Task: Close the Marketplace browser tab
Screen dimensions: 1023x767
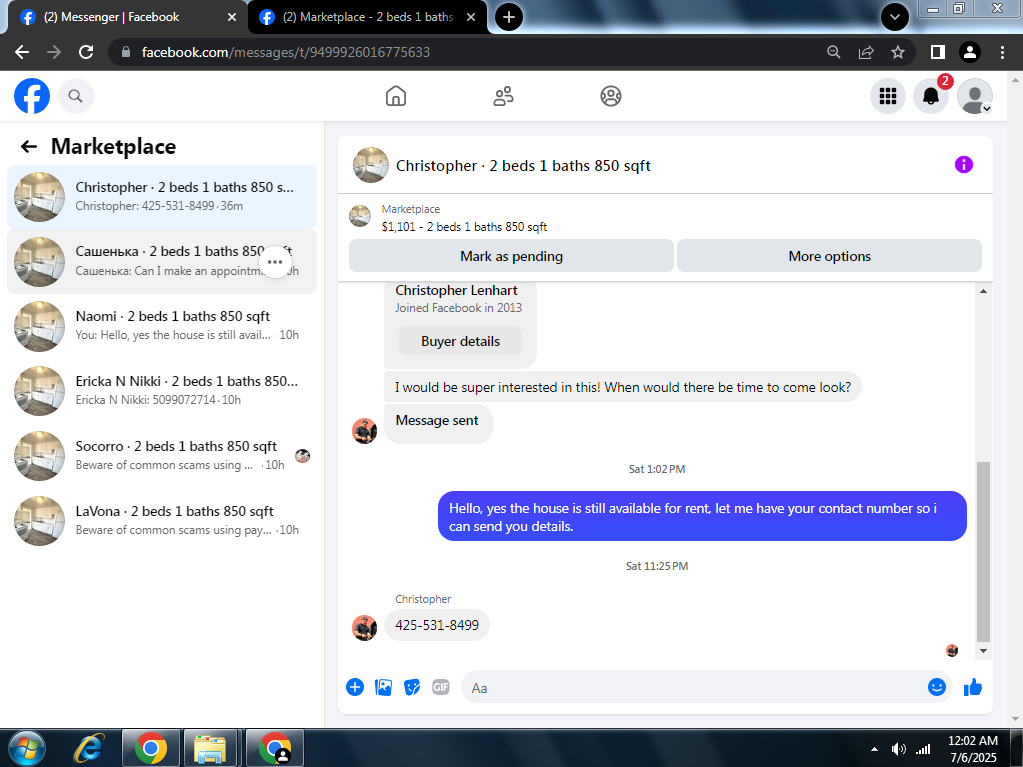Action: (x=471, y=17)
